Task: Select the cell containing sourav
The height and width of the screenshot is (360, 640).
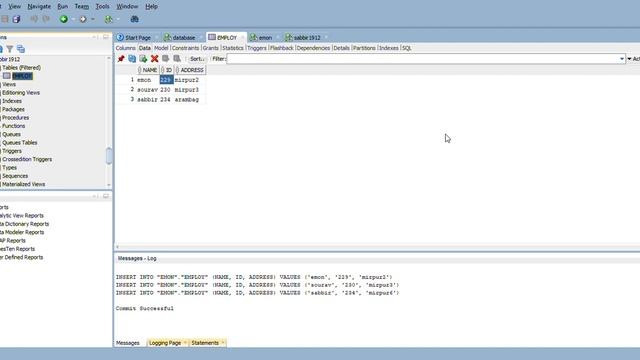Action: (147, 89)
